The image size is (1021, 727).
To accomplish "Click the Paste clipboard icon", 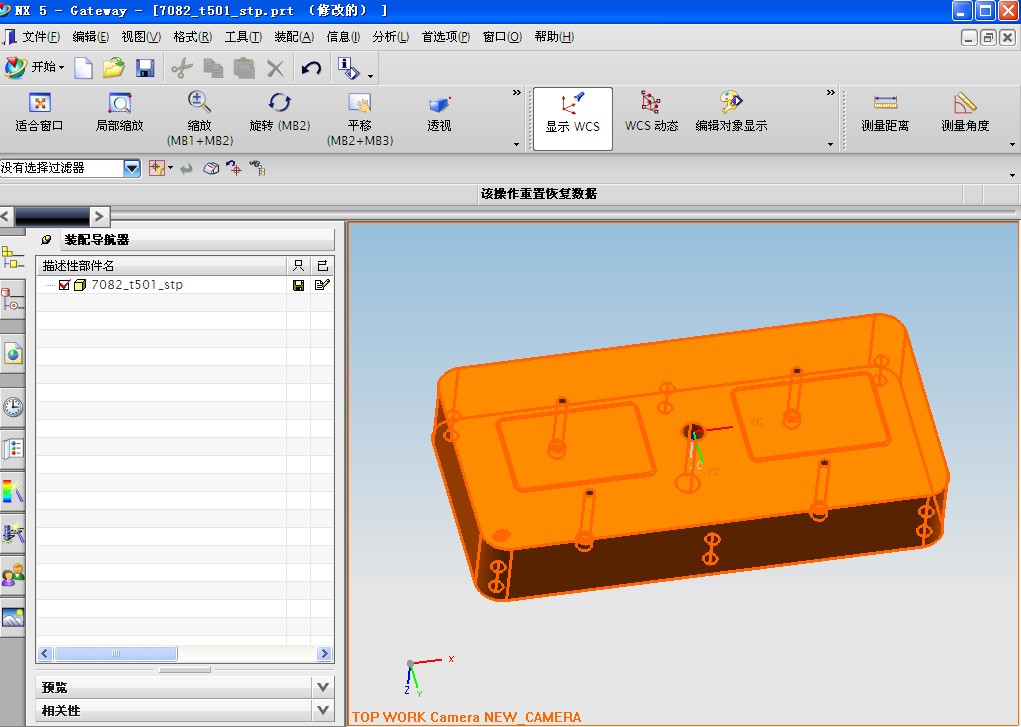I will [x=244, y=68].
